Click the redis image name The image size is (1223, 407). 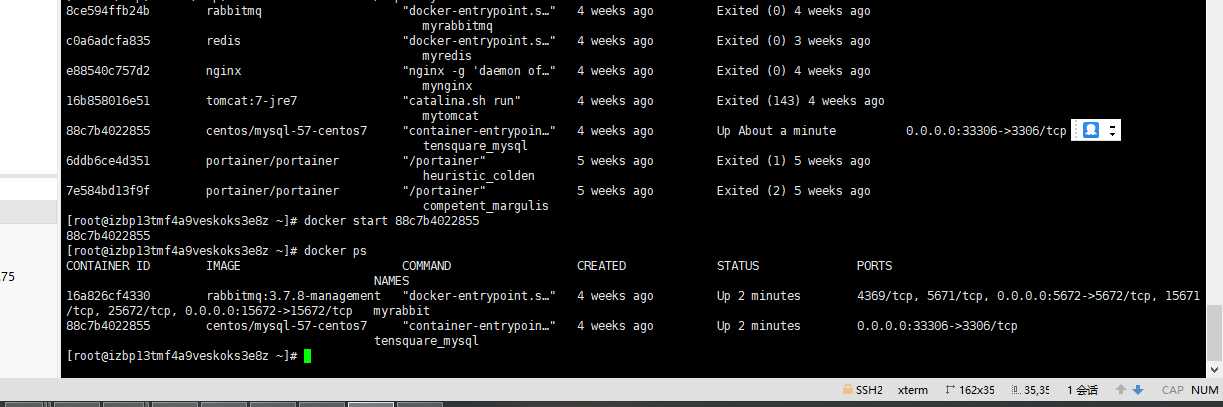(223, 41)
